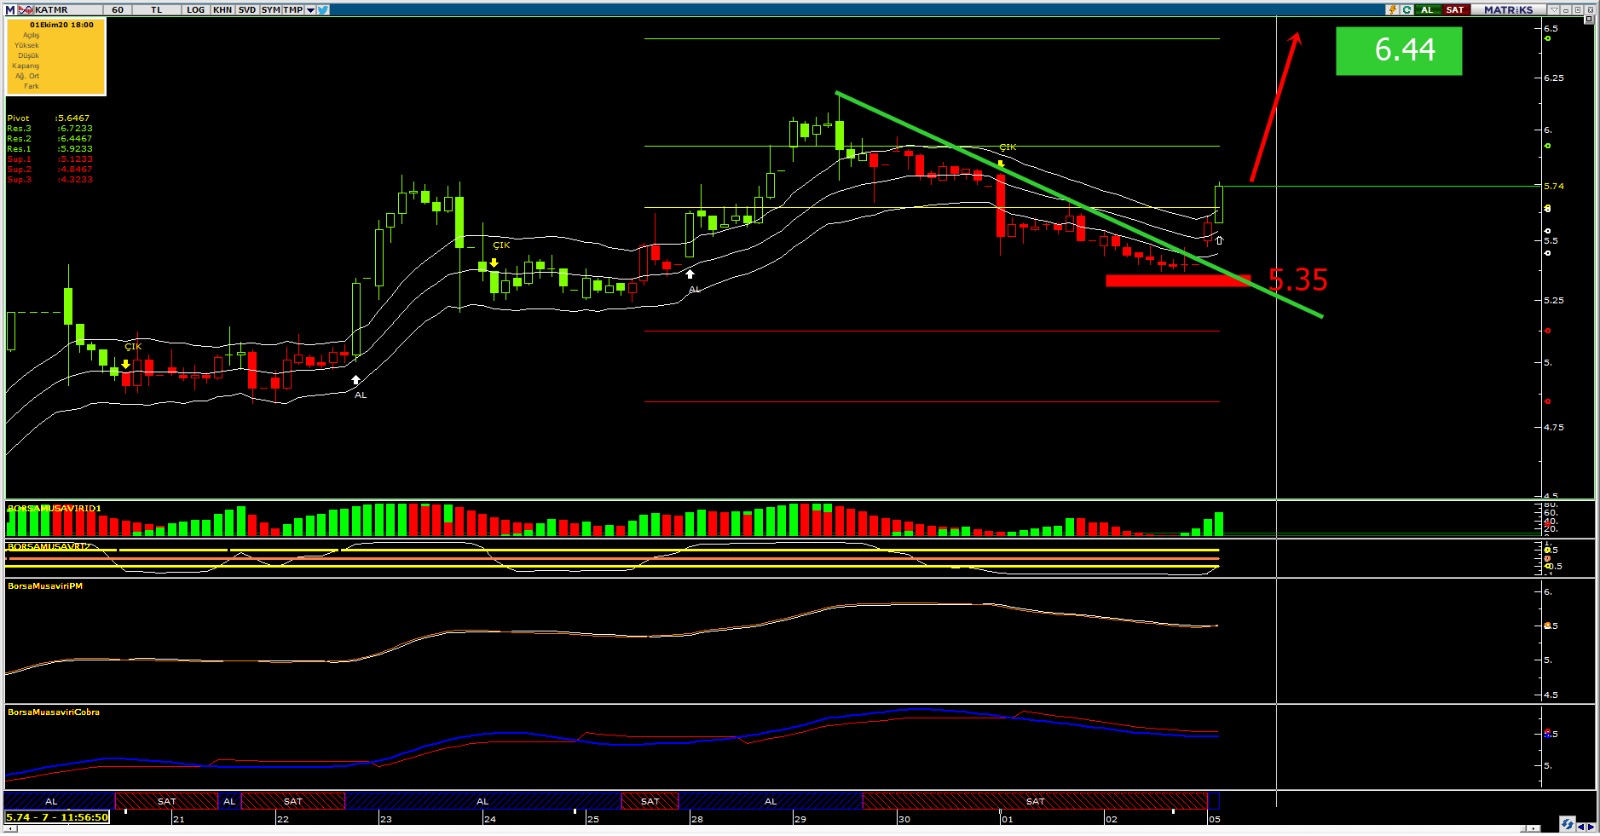1600x836 pixels.
Task: Click the chart-type icon beside KATMR symbol
Action: pyautogui.click(x=26, y=9)
